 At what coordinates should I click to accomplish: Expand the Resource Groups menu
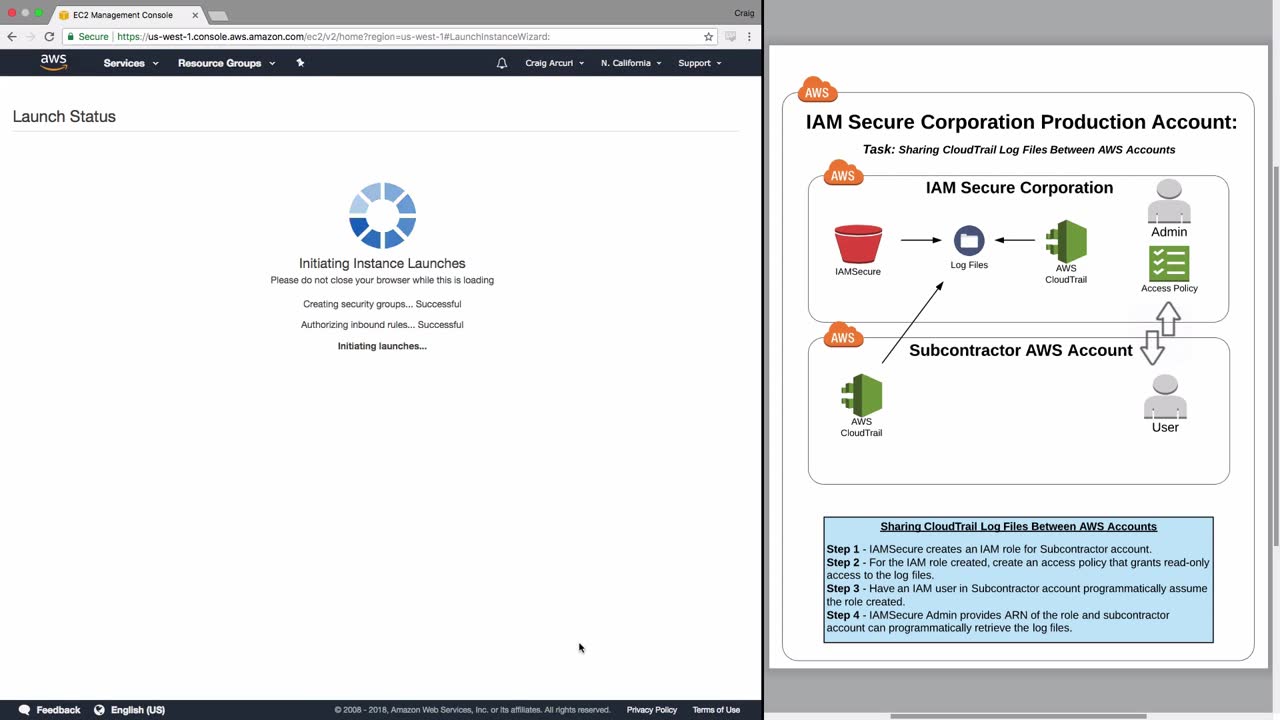pos(226,63)
